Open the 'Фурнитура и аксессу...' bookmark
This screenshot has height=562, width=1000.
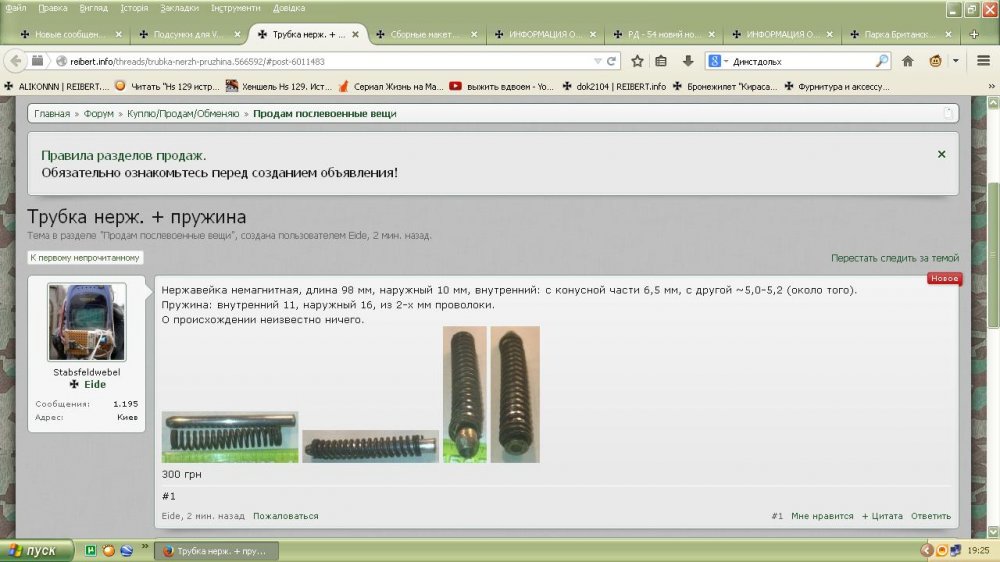pos(837,86)
